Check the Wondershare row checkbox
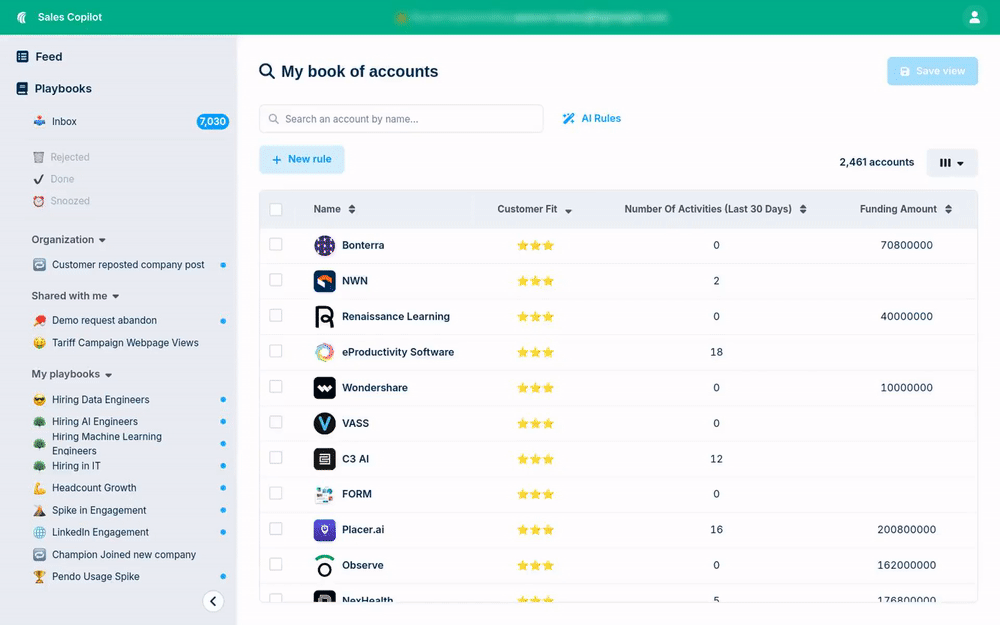Image resolution: width=1000 pixels, height=625 pixels. point(276,386)
